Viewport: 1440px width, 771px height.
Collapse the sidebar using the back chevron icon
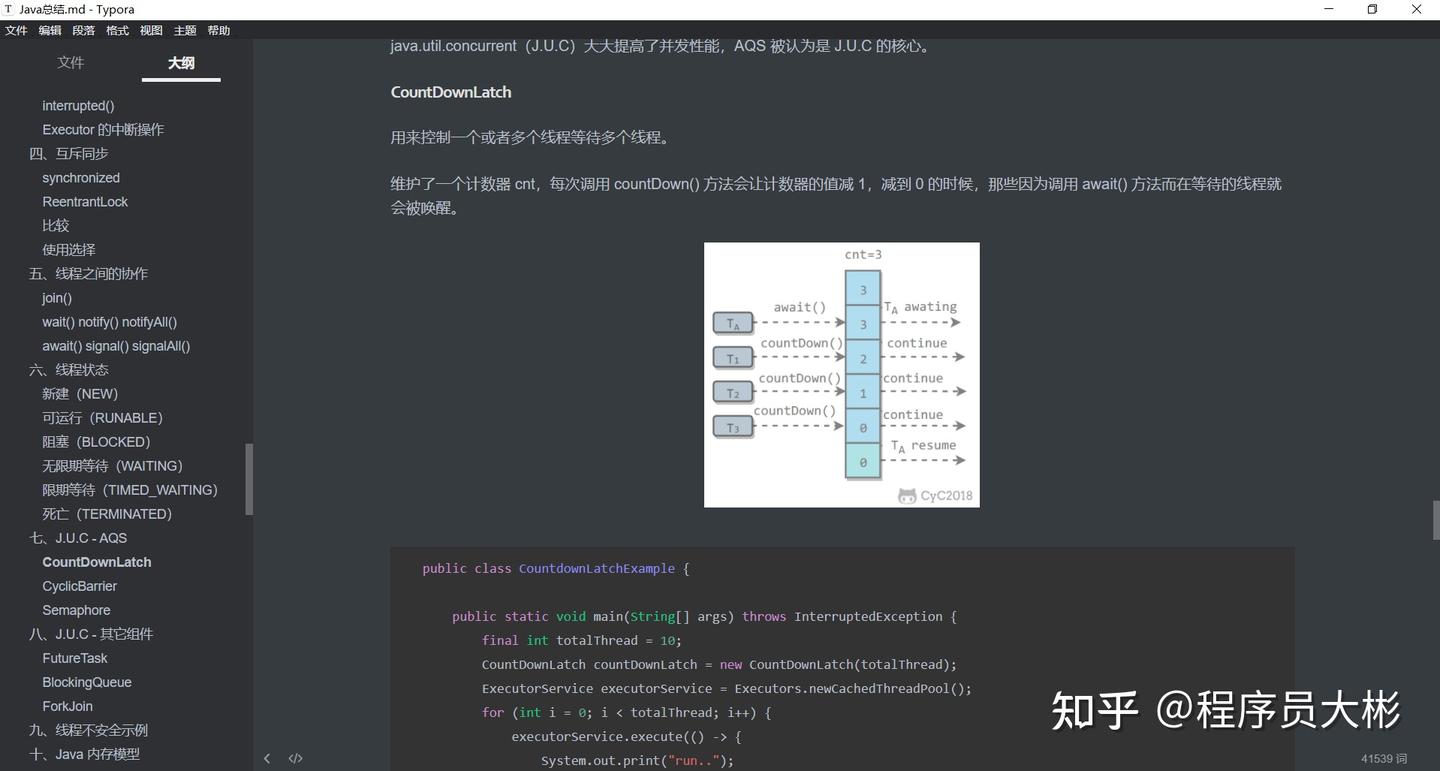coord(267,758)
